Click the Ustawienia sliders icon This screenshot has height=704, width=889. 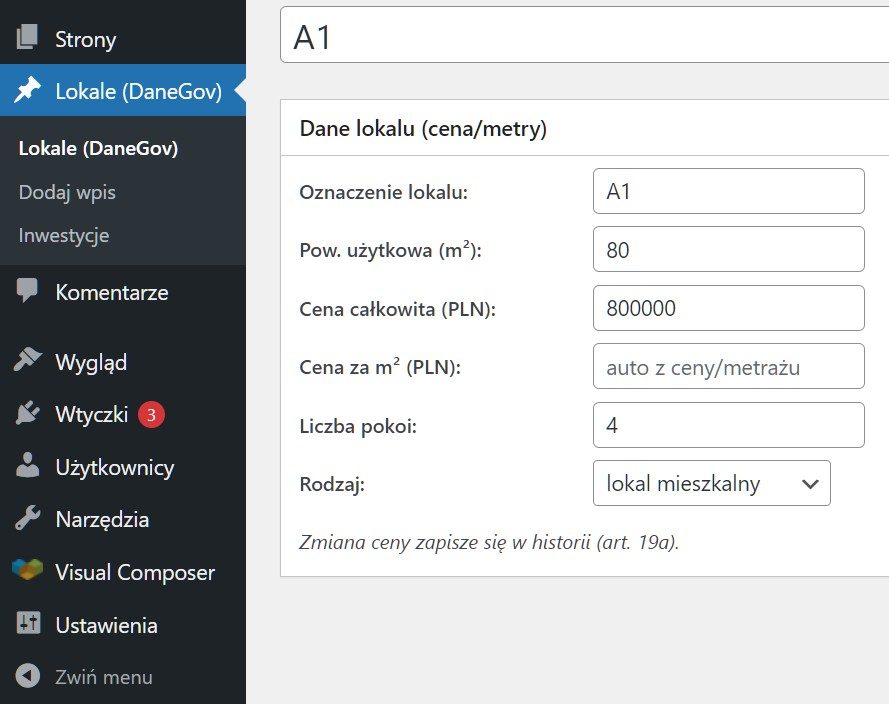click(x=27, y=625)
